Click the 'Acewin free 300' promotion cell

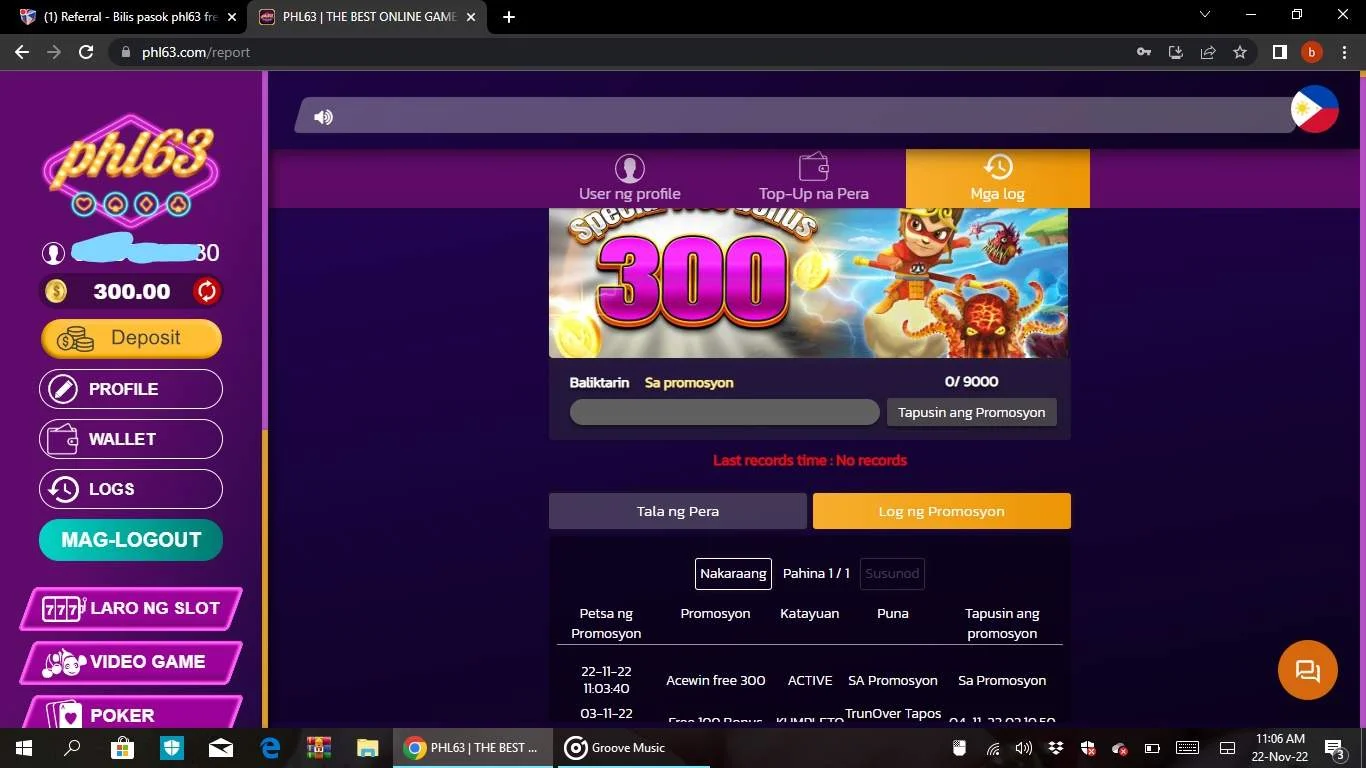coord(716,680)
